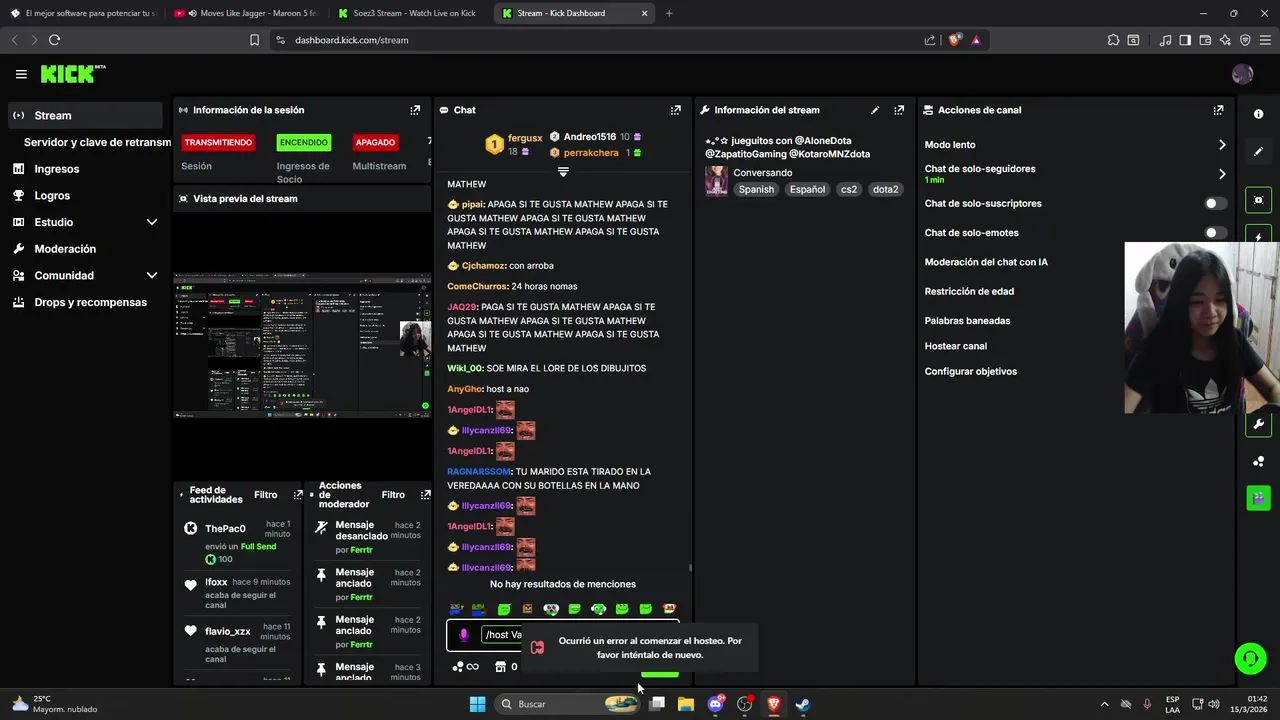
Task: Insert the first emote in the chat emote row
Action: tap(456, 609)
